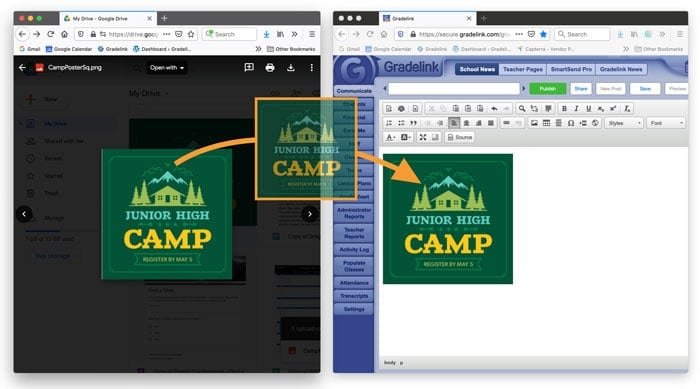
Task: Toggle Align Right in the editor
Action: click(479, 123)
